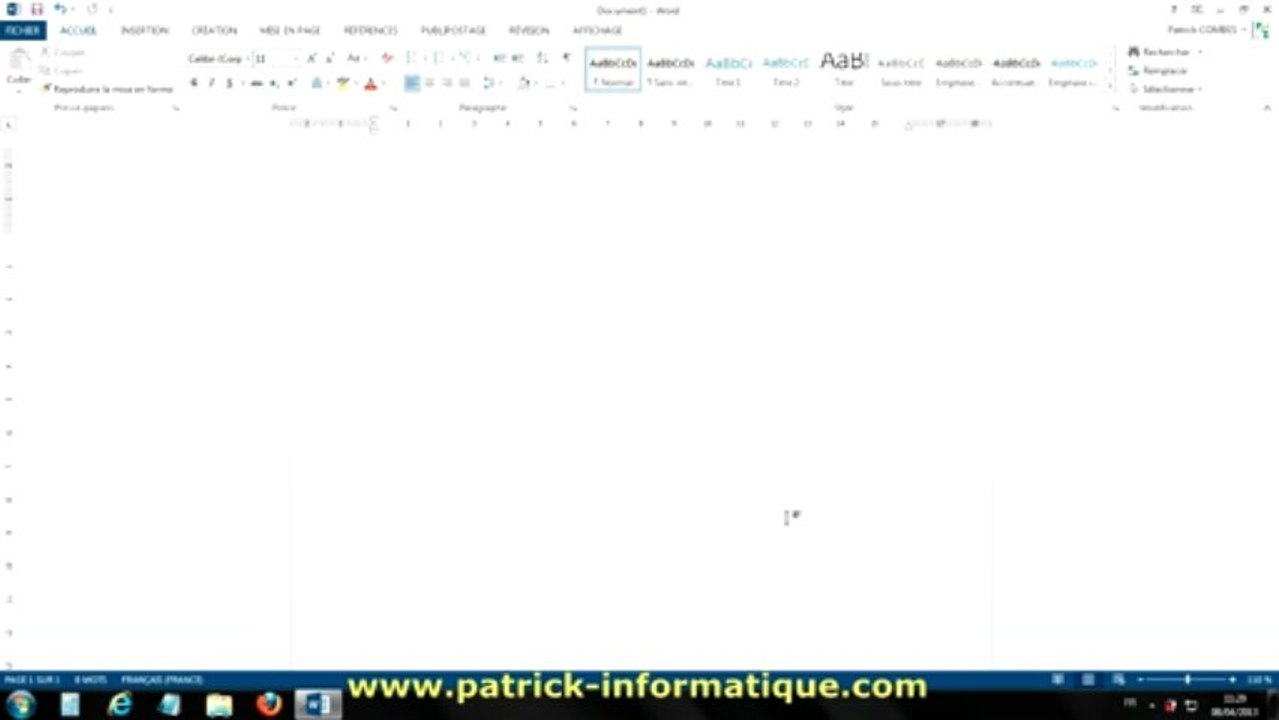Select align left paragraph button

tap(412, 83)
